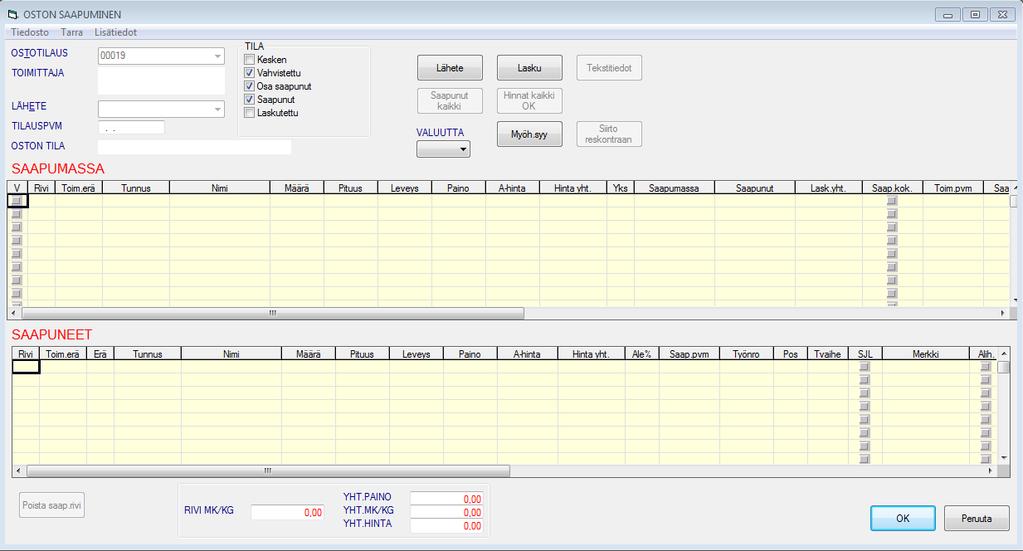This screenshot has height=551, width=1023.
Task: Click the Saapumassa column header
Action: (674, 188)
